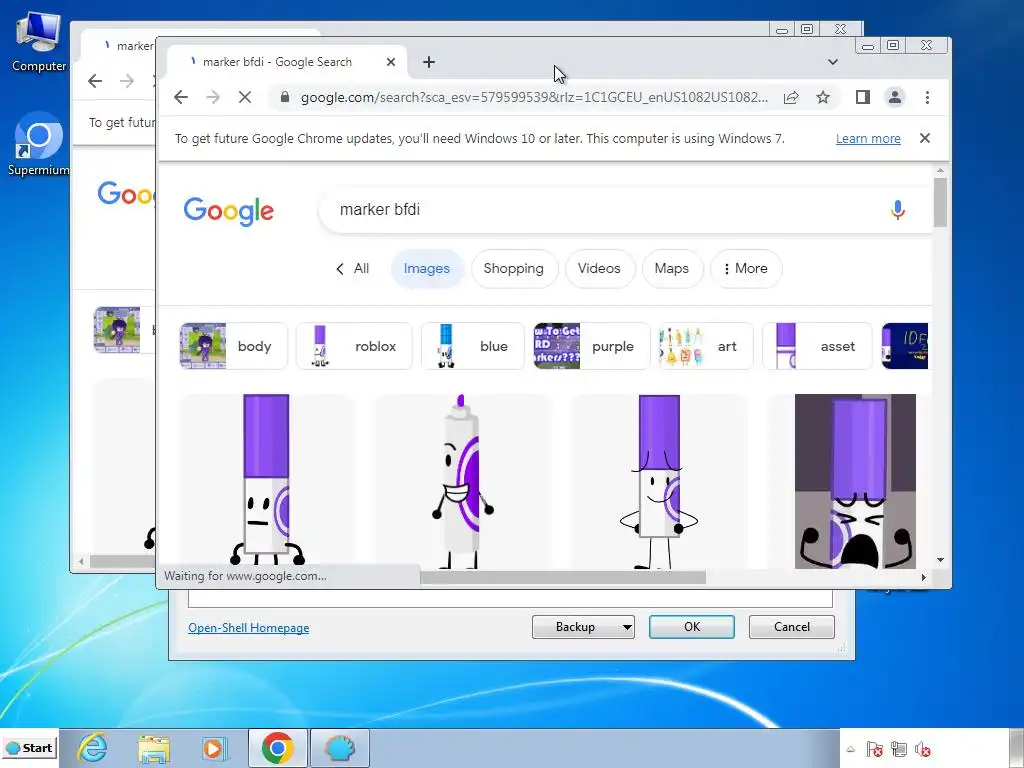Open the shouting marker image on grey
The image size is (1024, 768).
[855, 481]
